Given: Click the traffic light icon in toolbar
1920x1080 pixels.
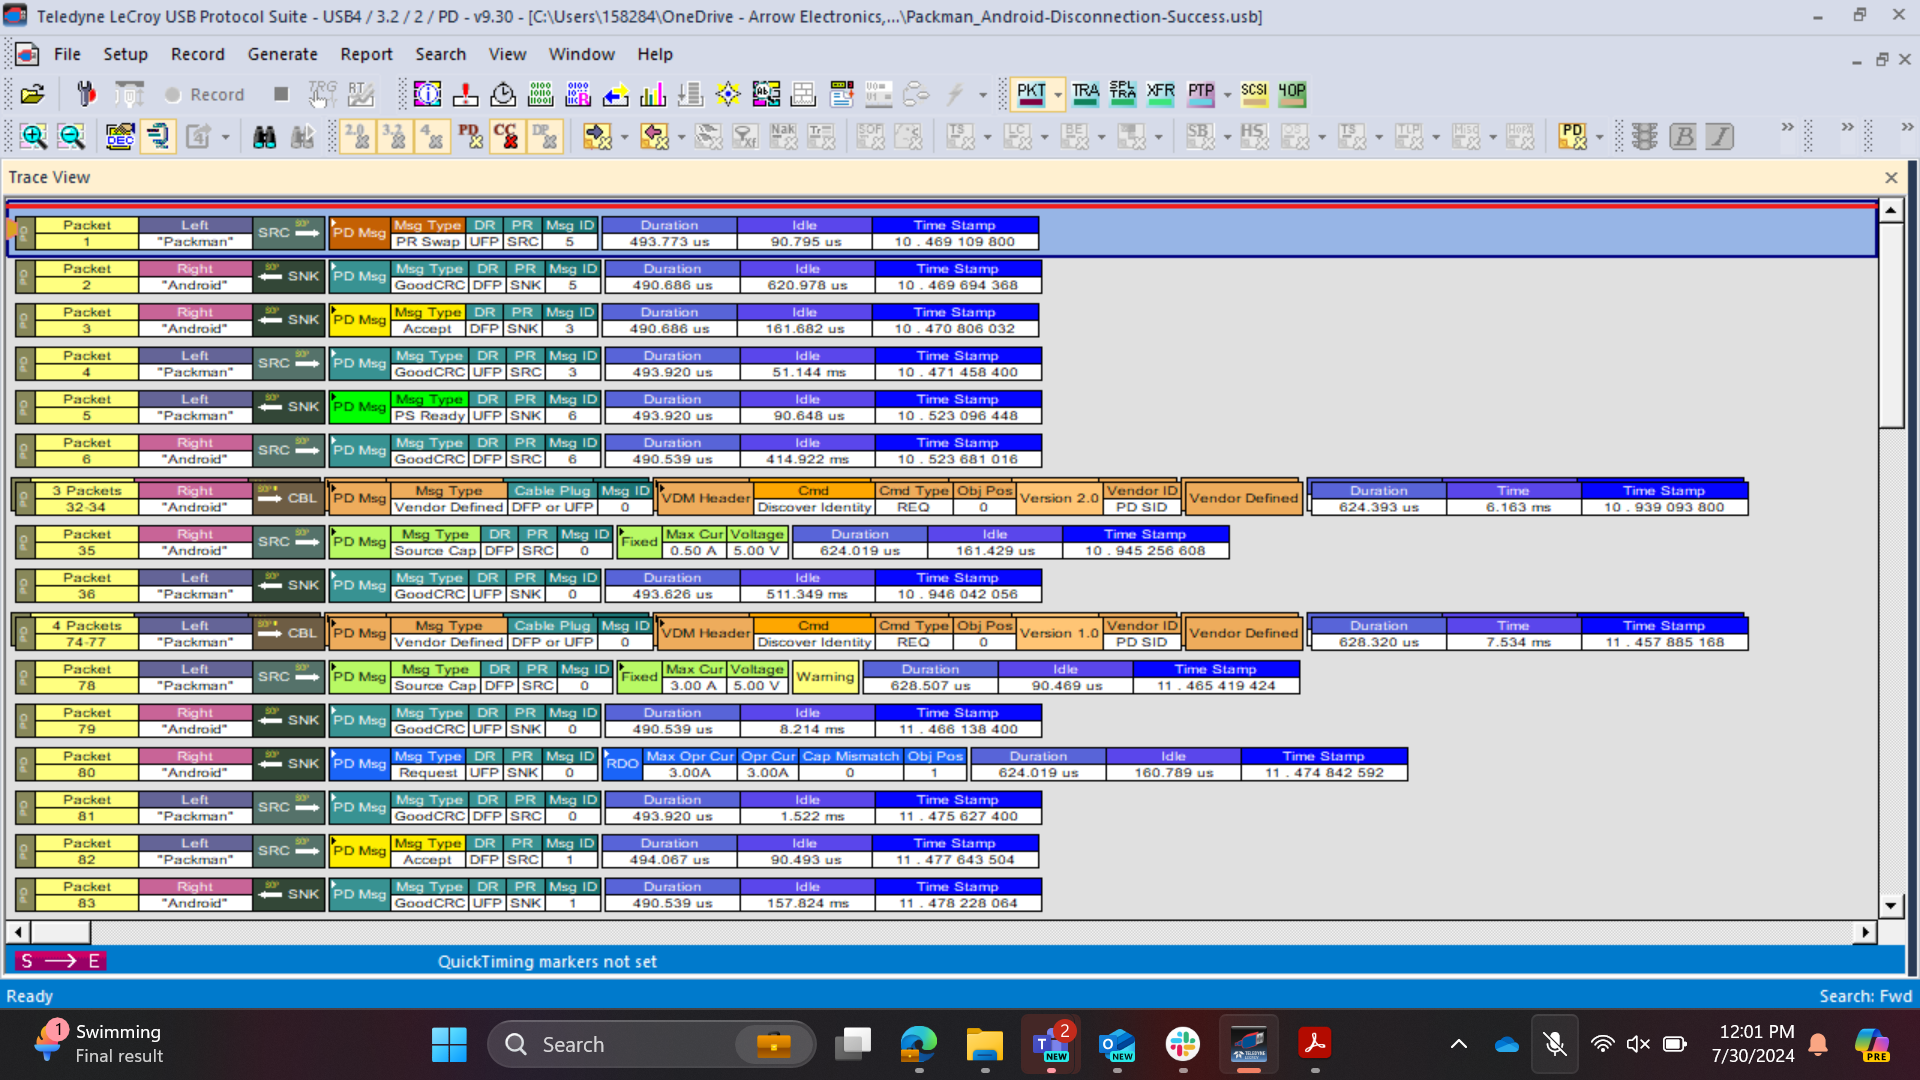Looking at the screenshot, I should click(1645, 137).
